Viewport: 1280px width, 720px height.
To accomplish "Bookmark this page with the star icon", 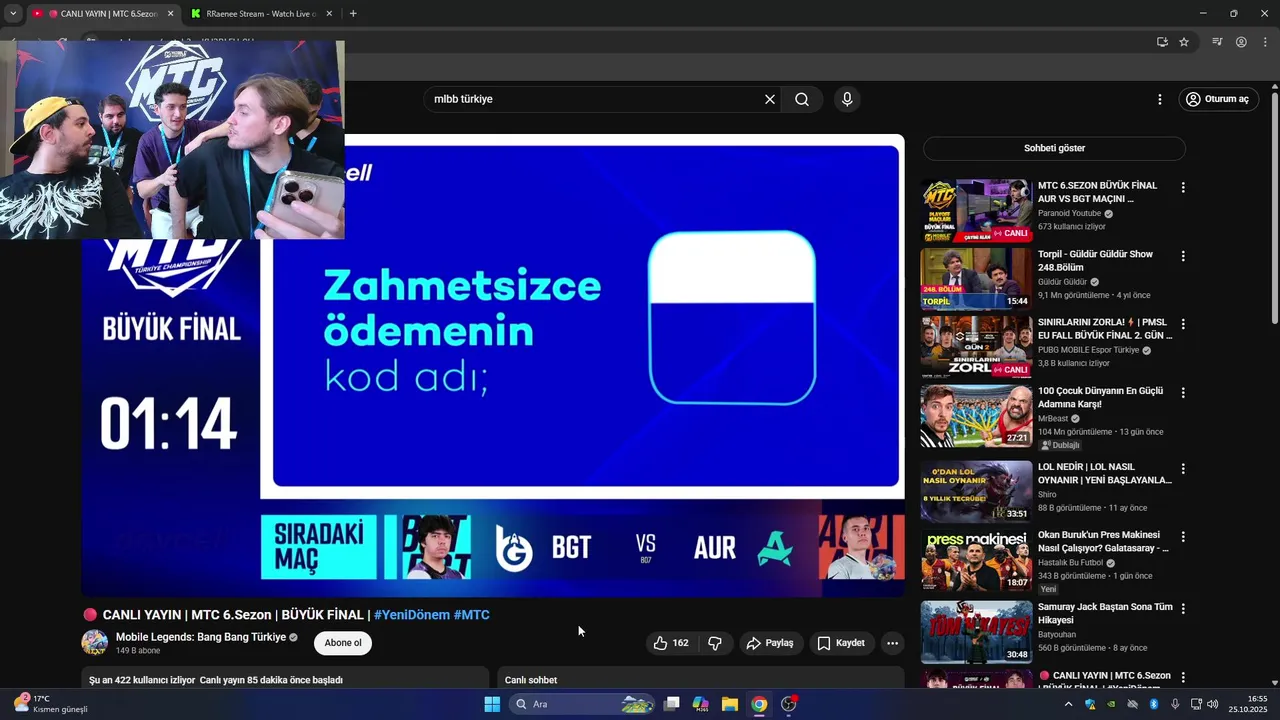I will click(x=1184, y=42).
